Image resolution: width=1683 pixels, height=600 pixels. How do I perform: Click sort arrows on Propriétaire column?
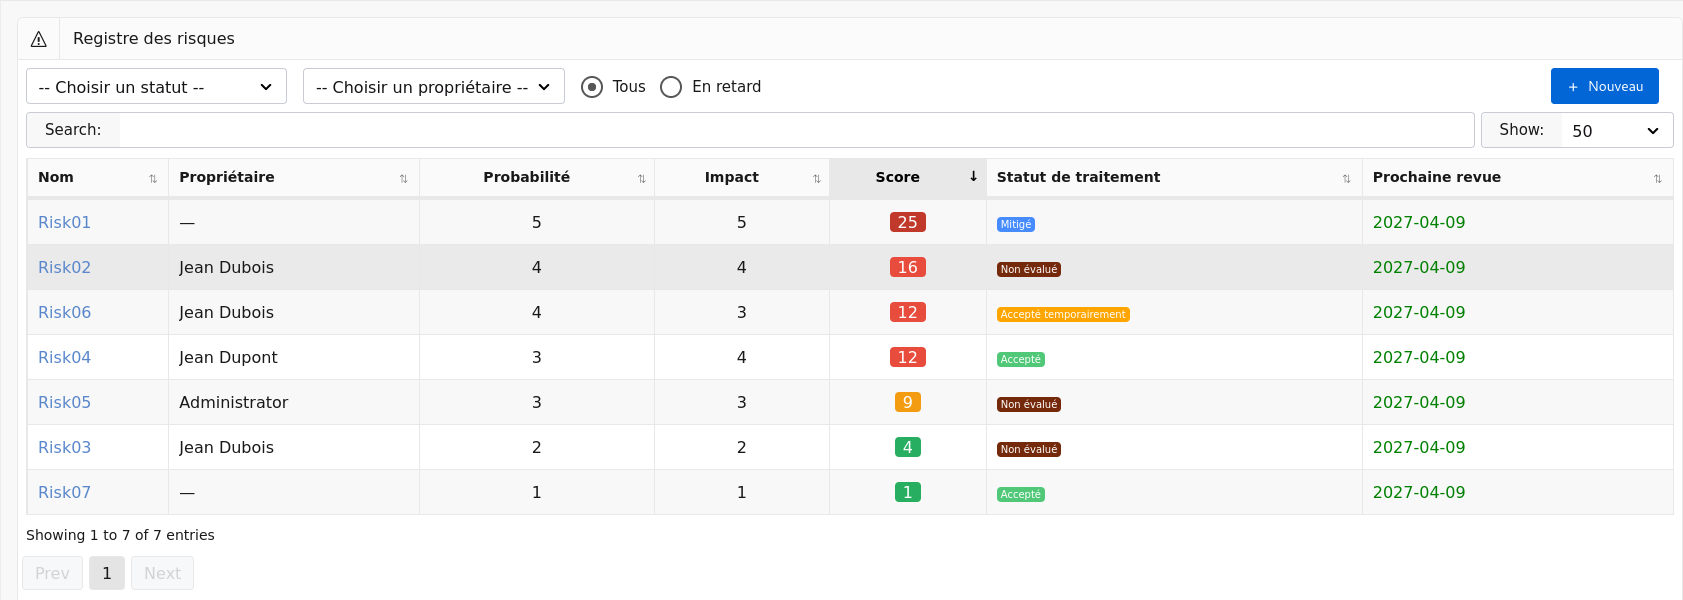[403, 178]
